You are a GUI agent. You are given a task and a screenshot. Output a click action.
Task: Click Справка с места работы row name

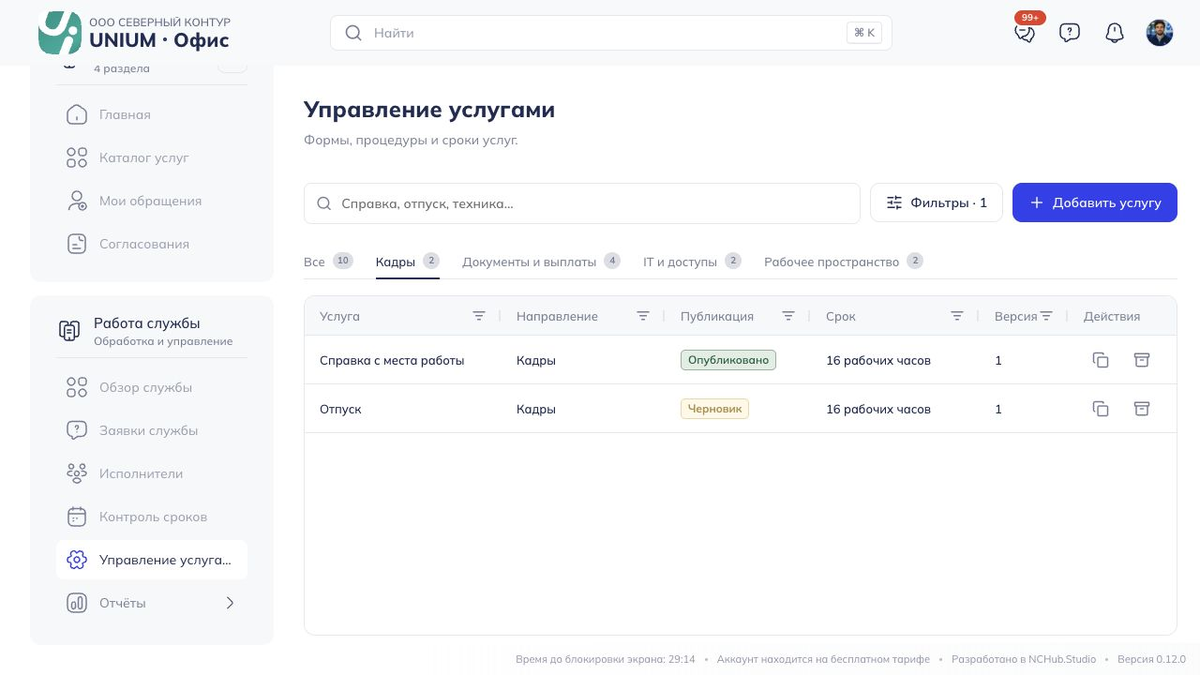point(392,360)
